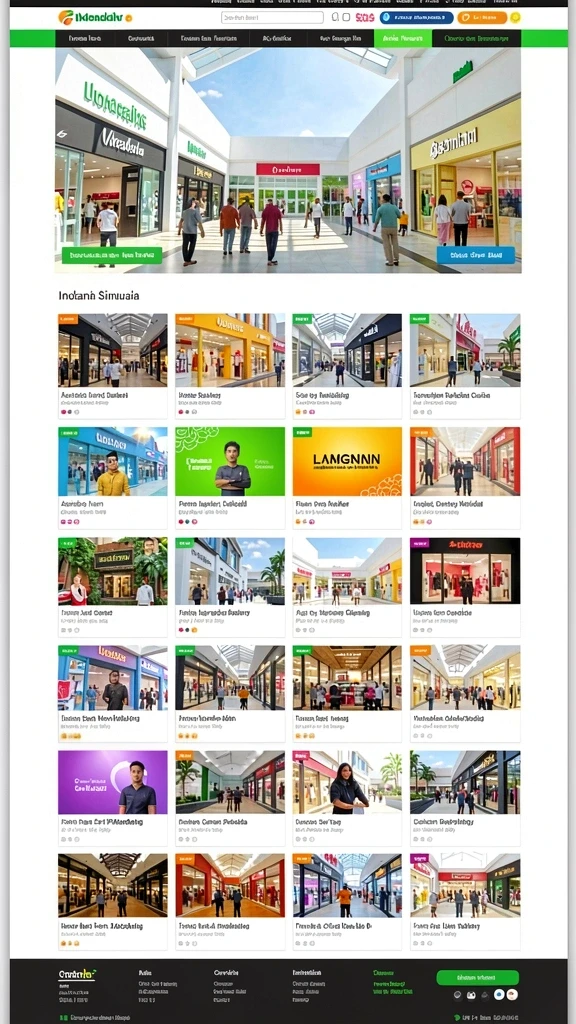Open the first item in dark navigation bar
Image resolution: width=576 pixels, height=1024 pixels.
tap(86, 39)
